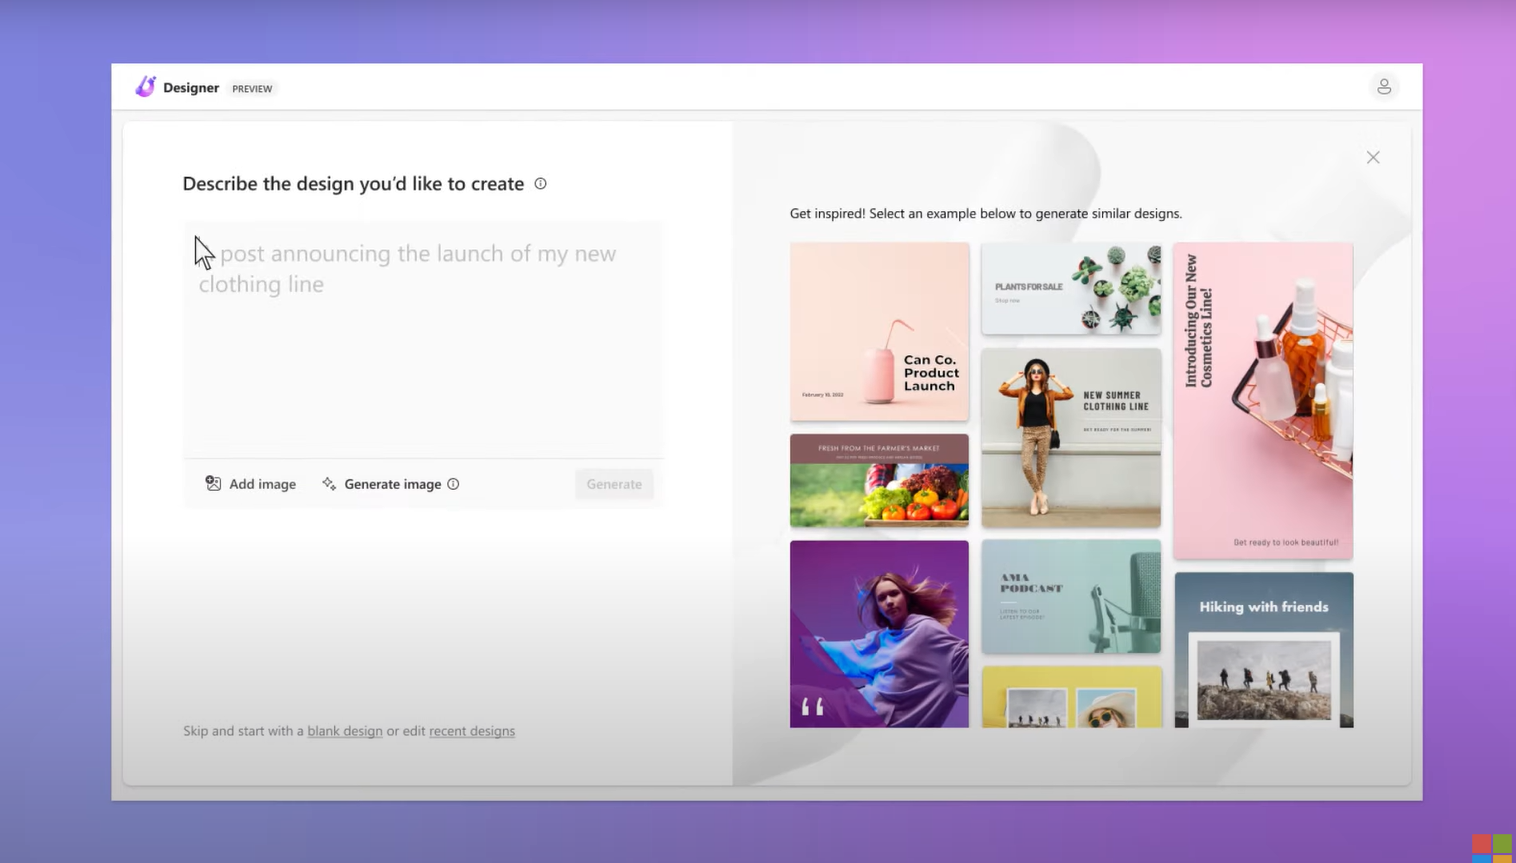Click the info icon next to Generate image
The width and height of the screenshot is (1516, 863).
coord(453,483)
